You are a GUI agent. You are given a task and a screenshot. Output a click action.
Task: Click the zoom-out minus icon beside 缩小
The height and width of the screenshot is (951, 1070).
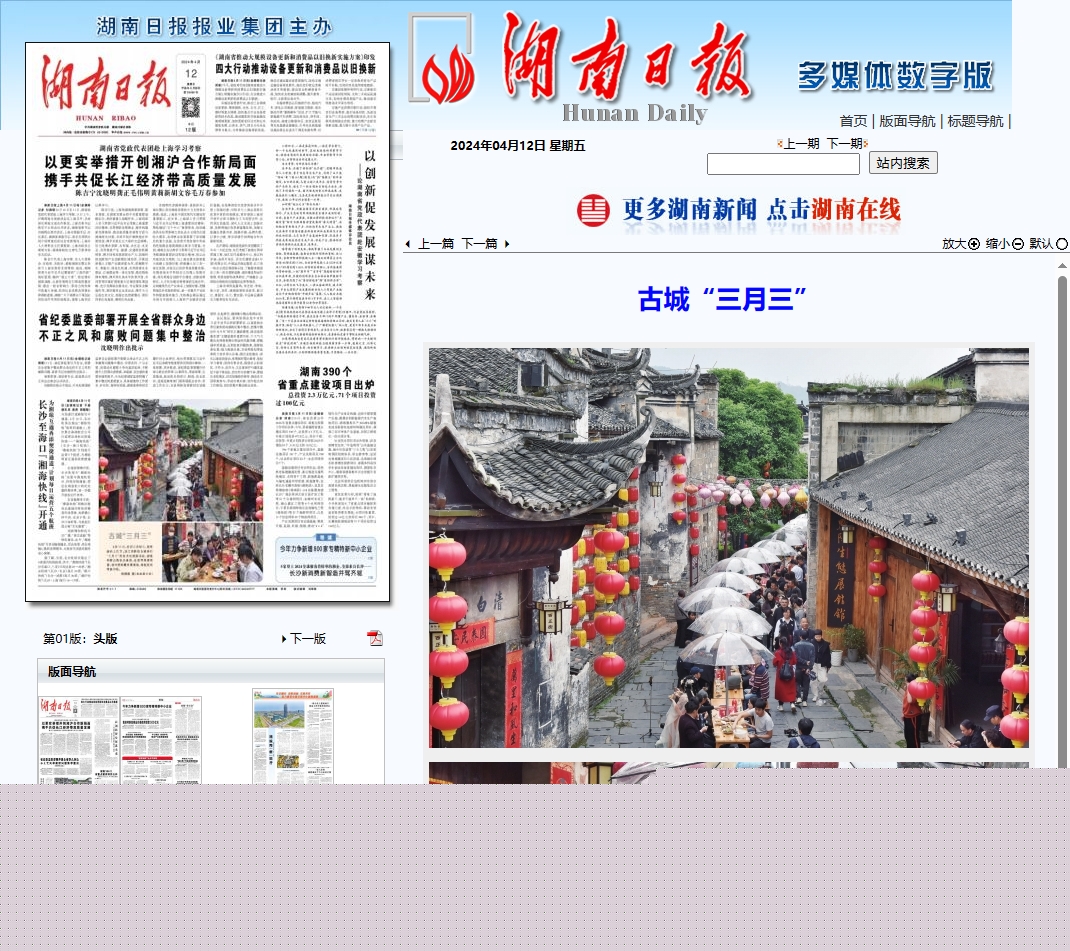(x=1017, y=244)
